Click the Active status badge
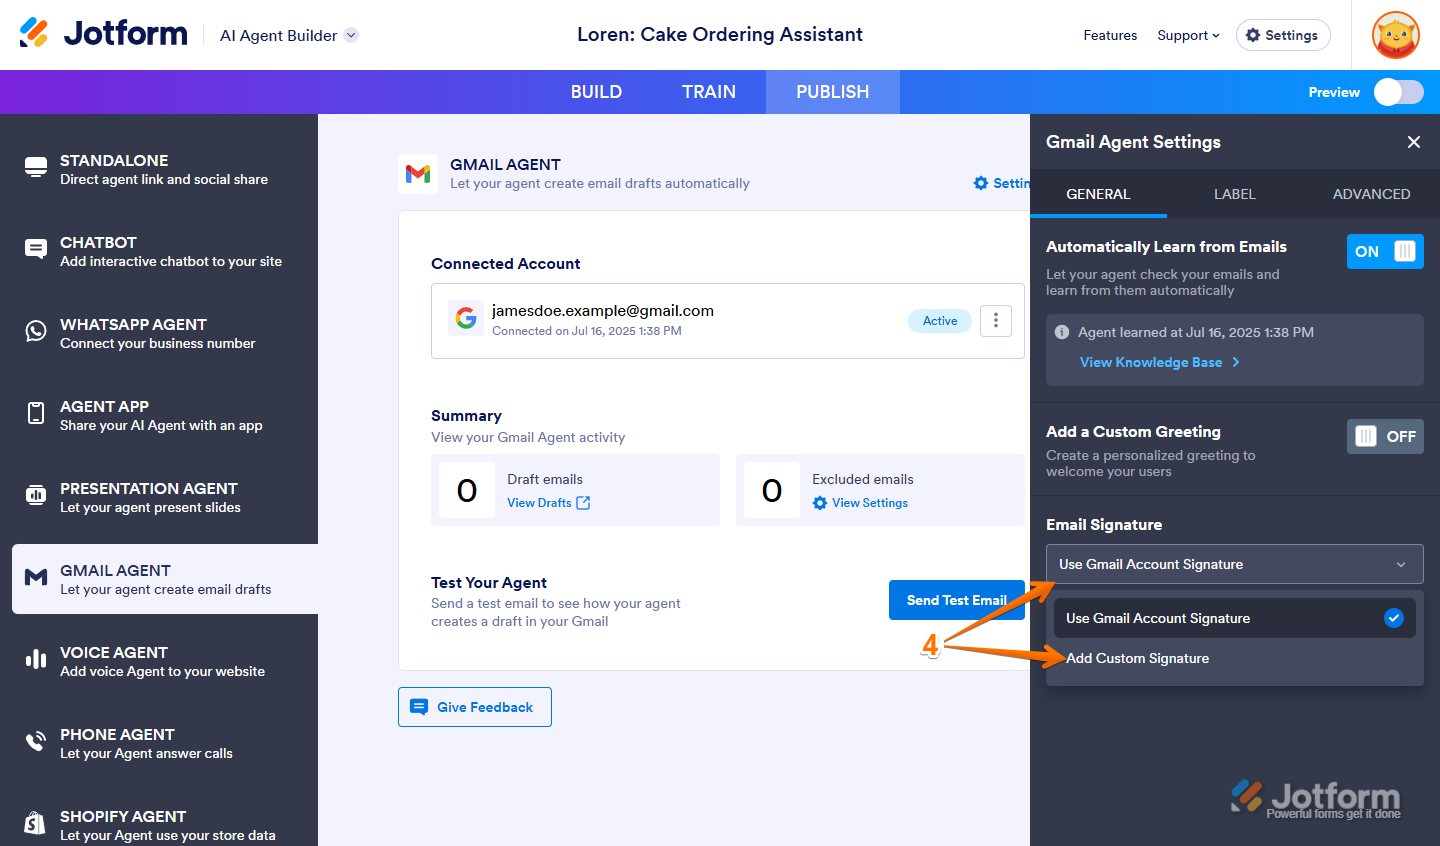 pyautogui.click(x=940, y=321)
